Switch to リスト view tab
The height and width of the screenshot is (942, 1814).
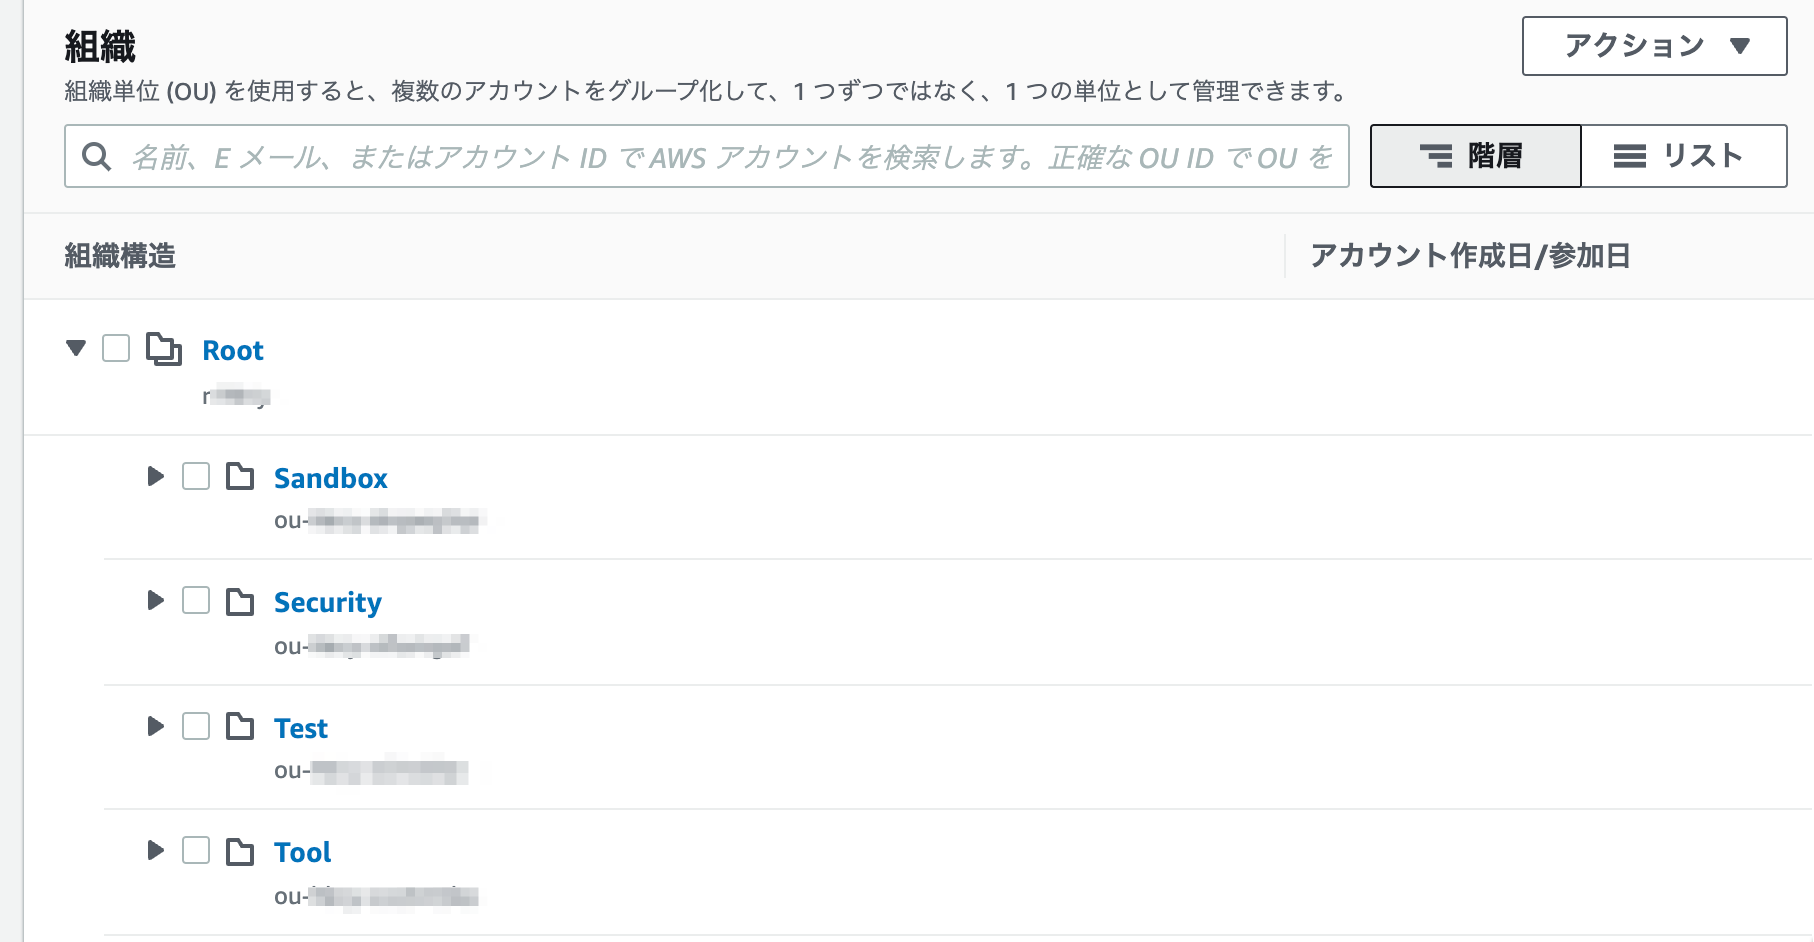(1684, 156)
